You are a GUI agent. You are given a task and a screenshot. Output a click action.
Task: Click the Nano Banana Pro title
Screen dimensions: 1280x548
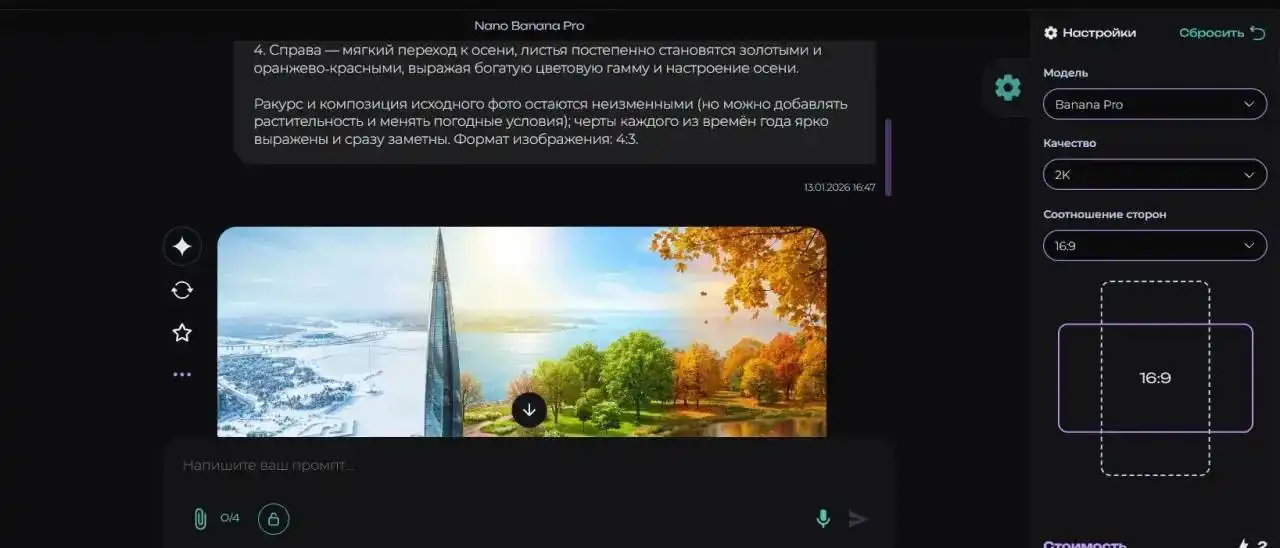click(529, 25)
